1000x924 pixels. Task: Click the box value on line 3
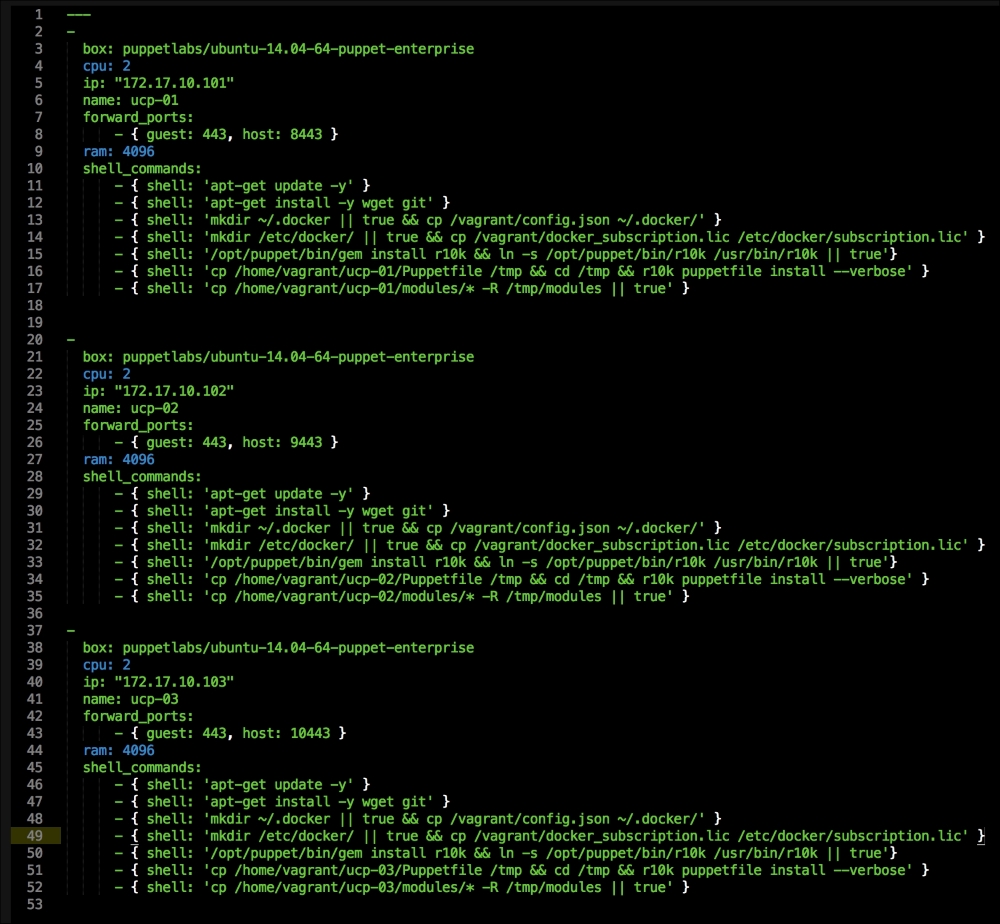pyautogui.click(x=298, y=48)
